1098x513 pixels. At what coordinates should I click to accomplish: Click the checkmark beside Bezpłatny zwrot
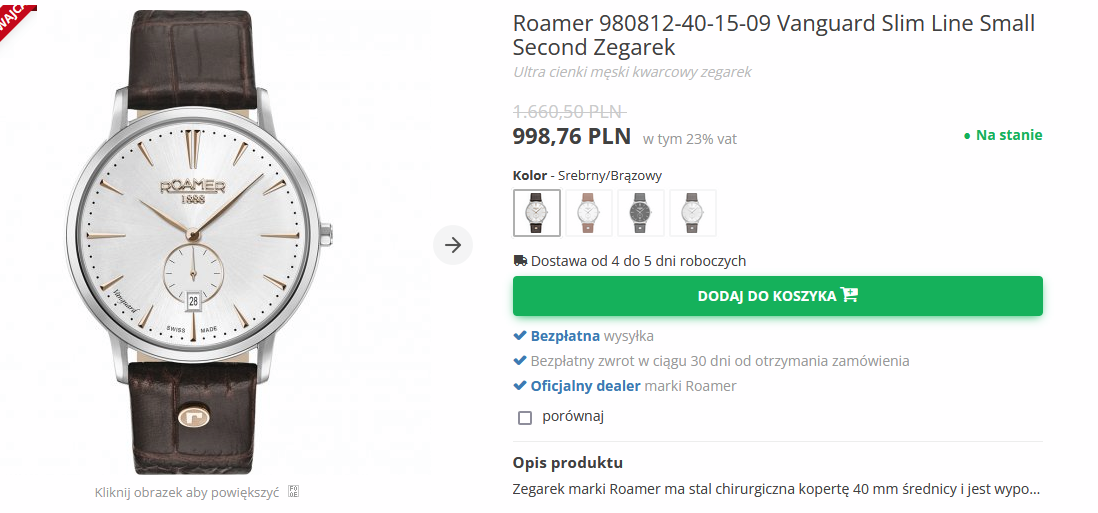click(520, 361)
